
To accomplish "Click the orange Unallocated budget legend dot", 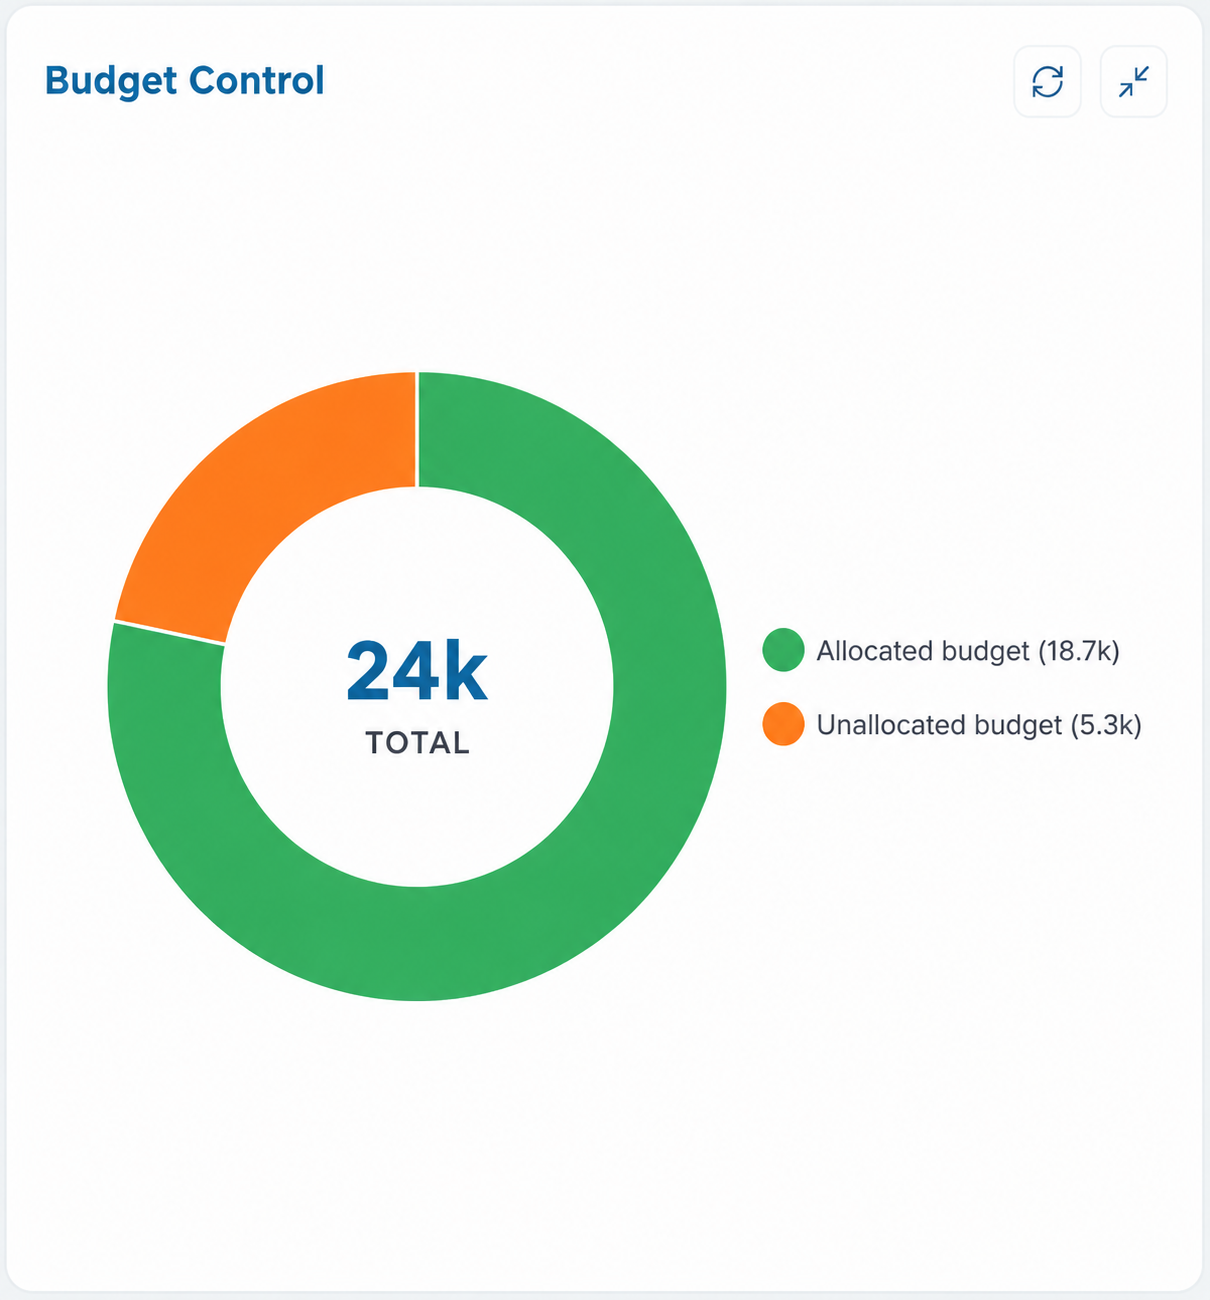I will click(783, 724).
